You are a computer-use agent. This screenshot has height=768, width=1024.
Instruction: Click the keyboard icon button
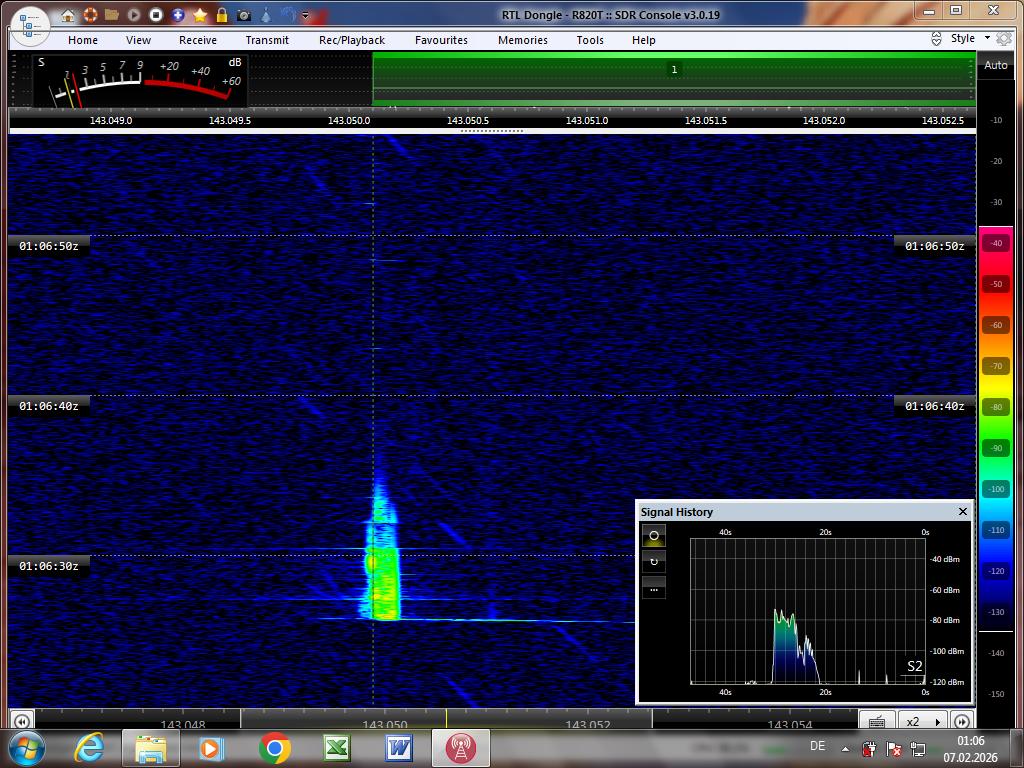877,720
